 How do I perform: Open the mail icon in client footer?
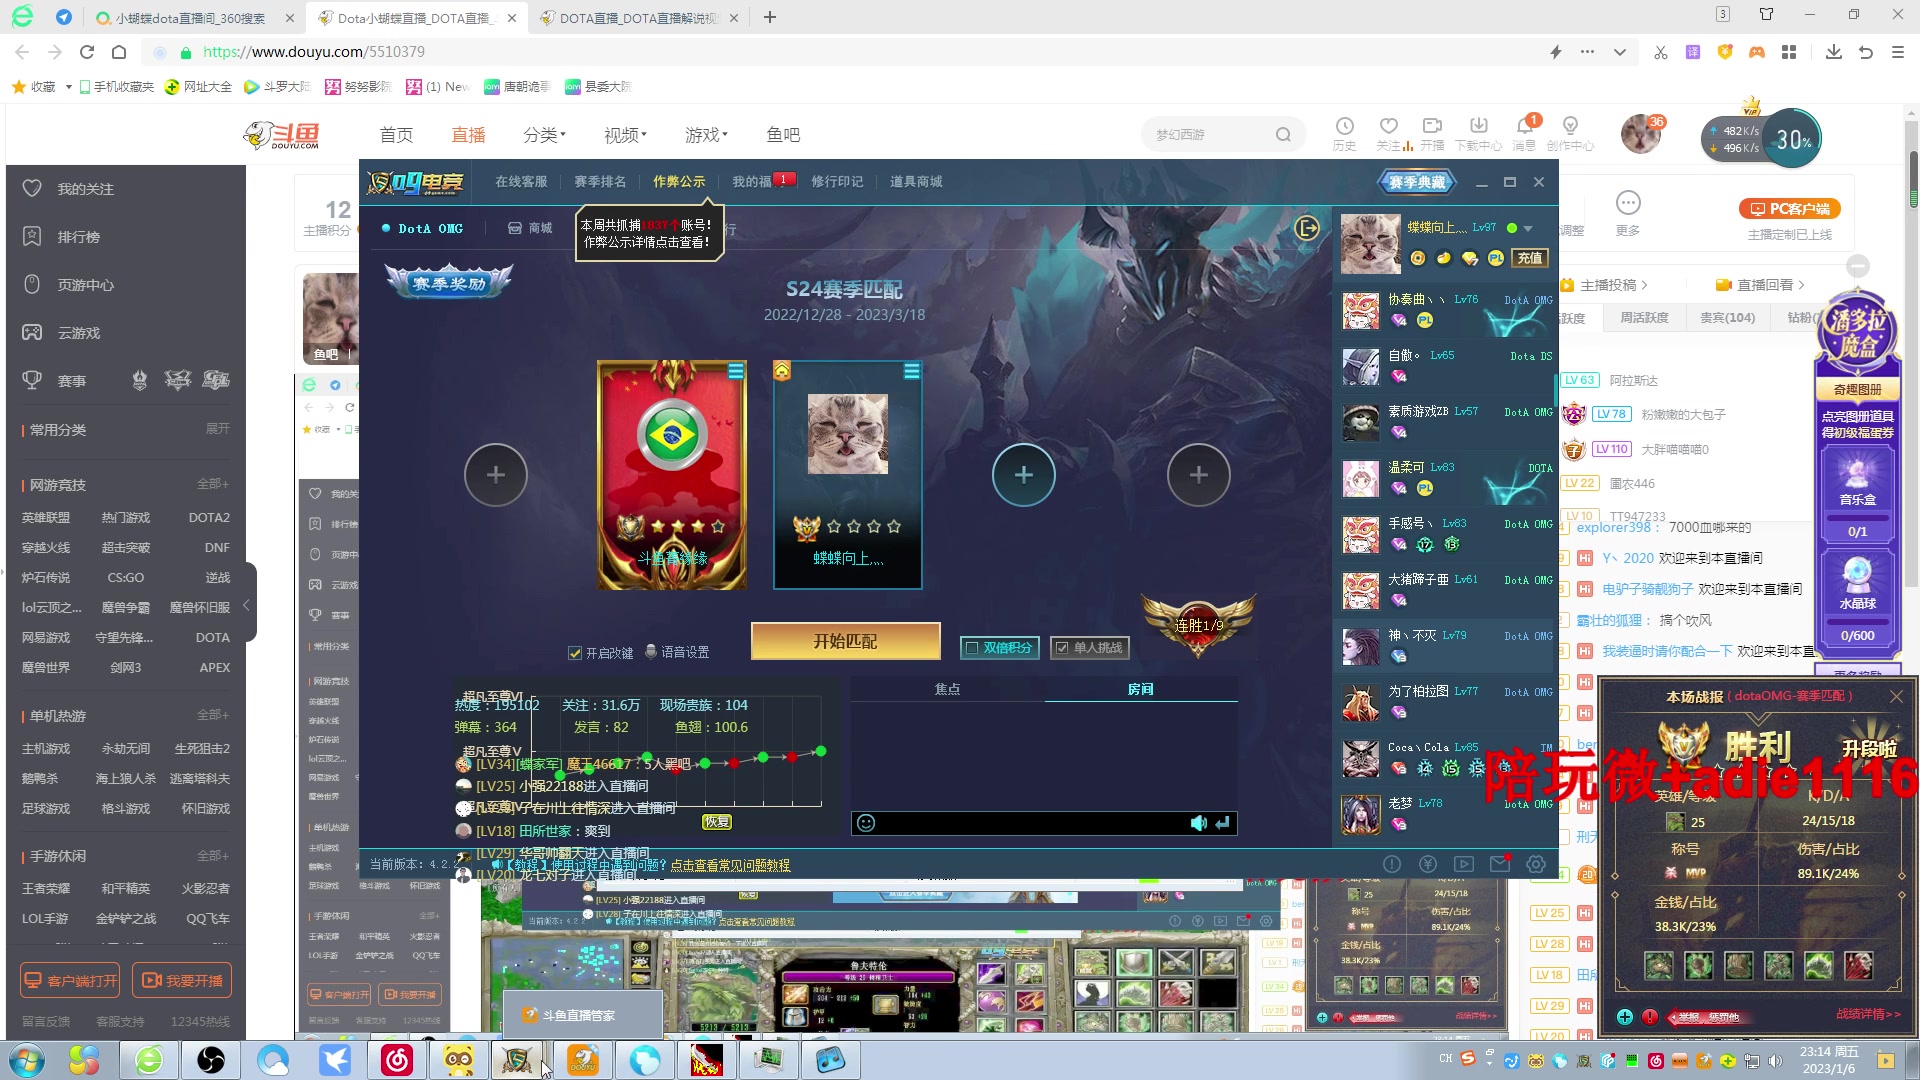tap(1500, 864)
